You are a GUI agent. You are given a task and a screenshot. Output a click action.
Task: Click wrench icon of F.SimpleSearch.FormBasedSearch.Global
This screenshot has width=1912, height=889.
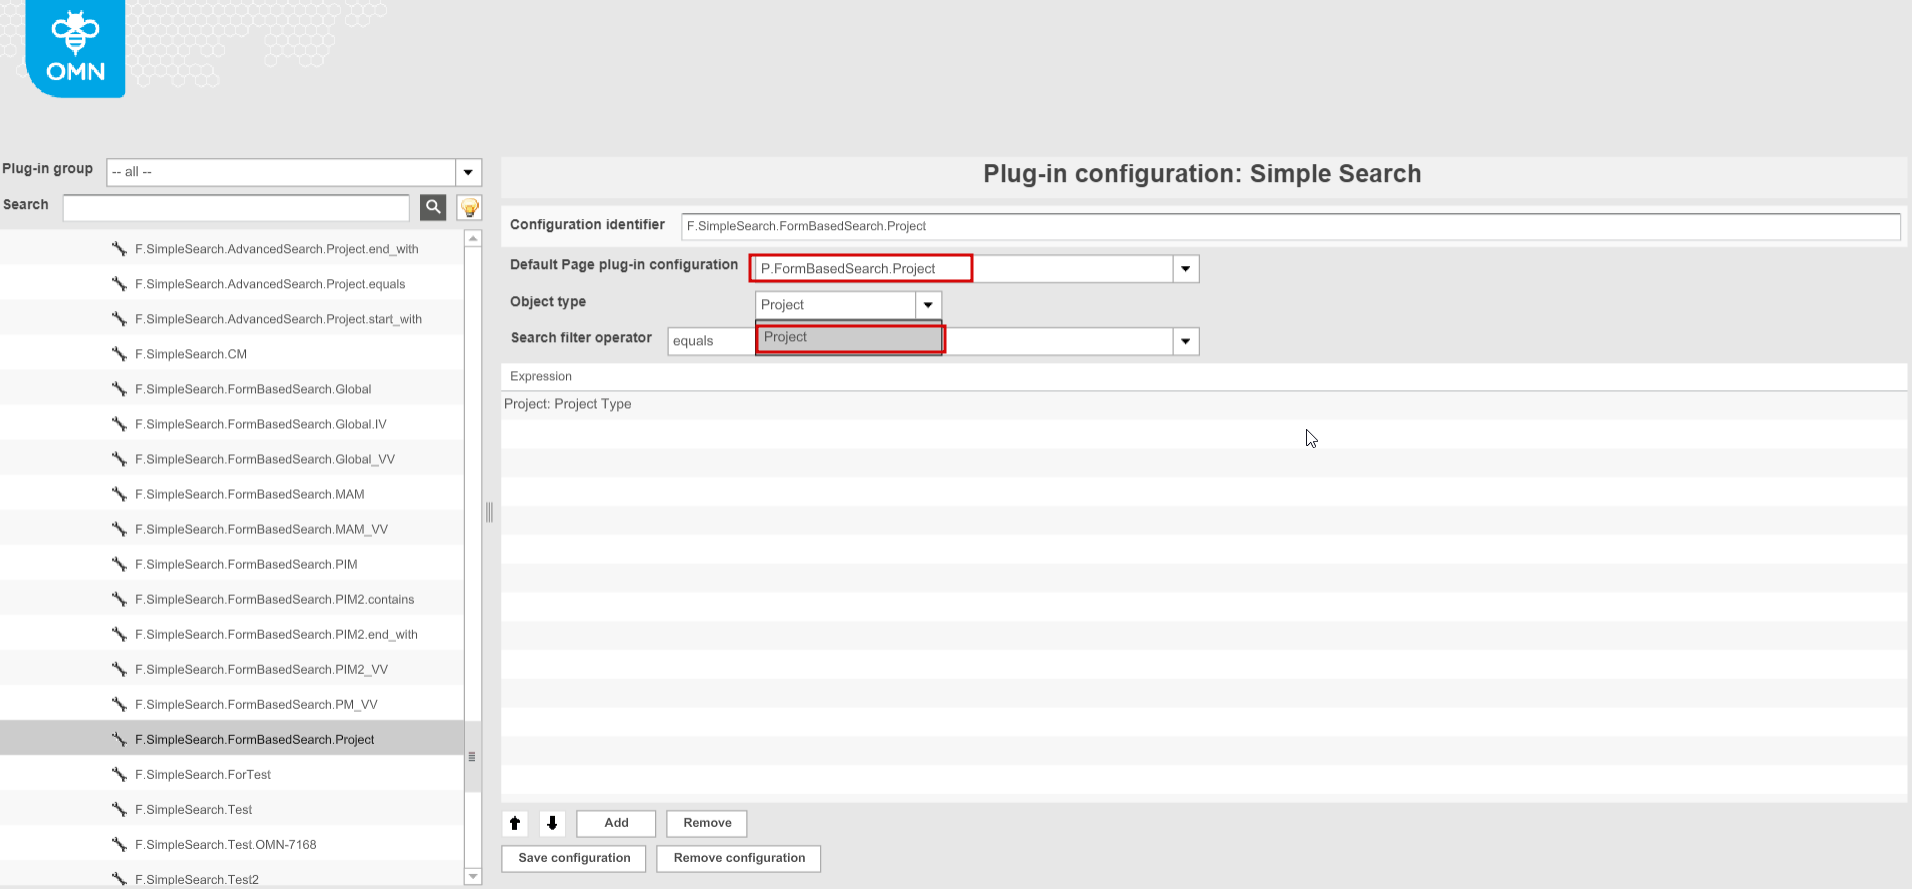pyautogui.click(x=119, y=389)
